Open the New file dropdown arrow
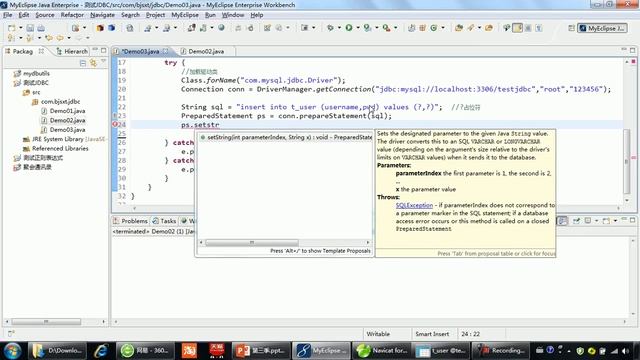Image resolution: width=640 pixels, height=360 pixels. (x=20, y=28)
